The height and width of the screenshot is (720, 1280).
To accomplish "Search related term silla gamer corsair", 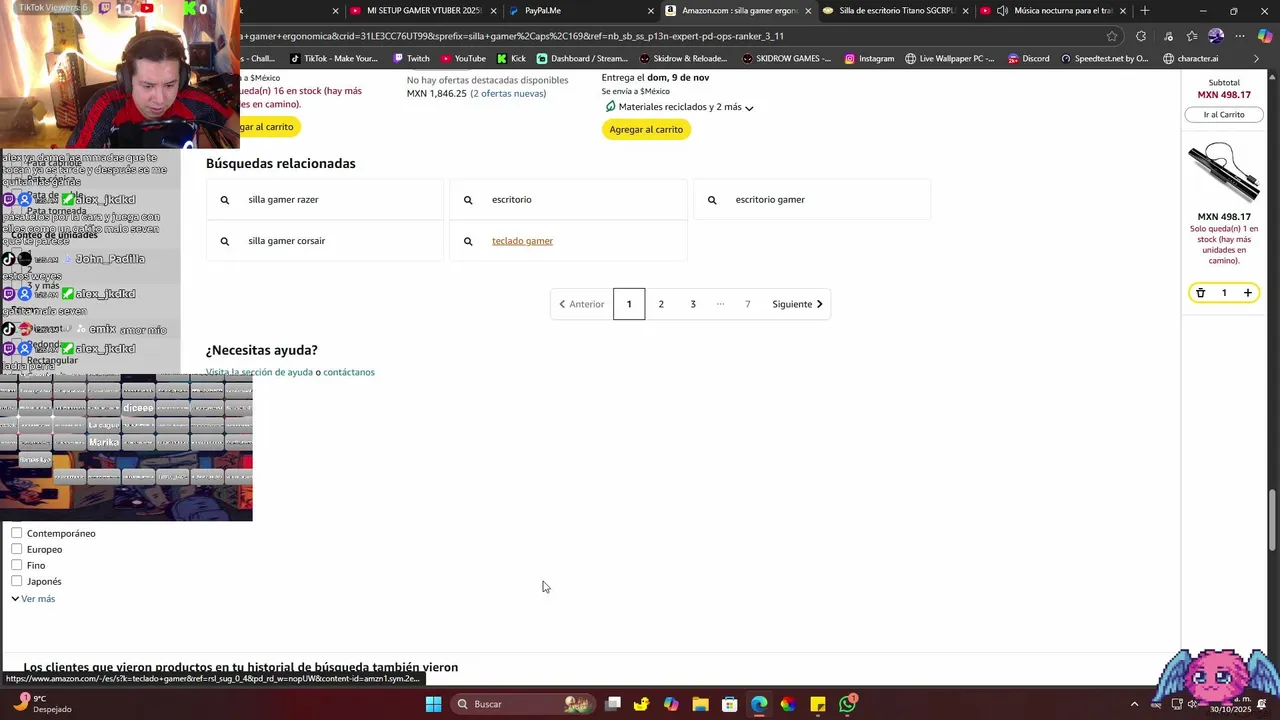I will (324, 241).
